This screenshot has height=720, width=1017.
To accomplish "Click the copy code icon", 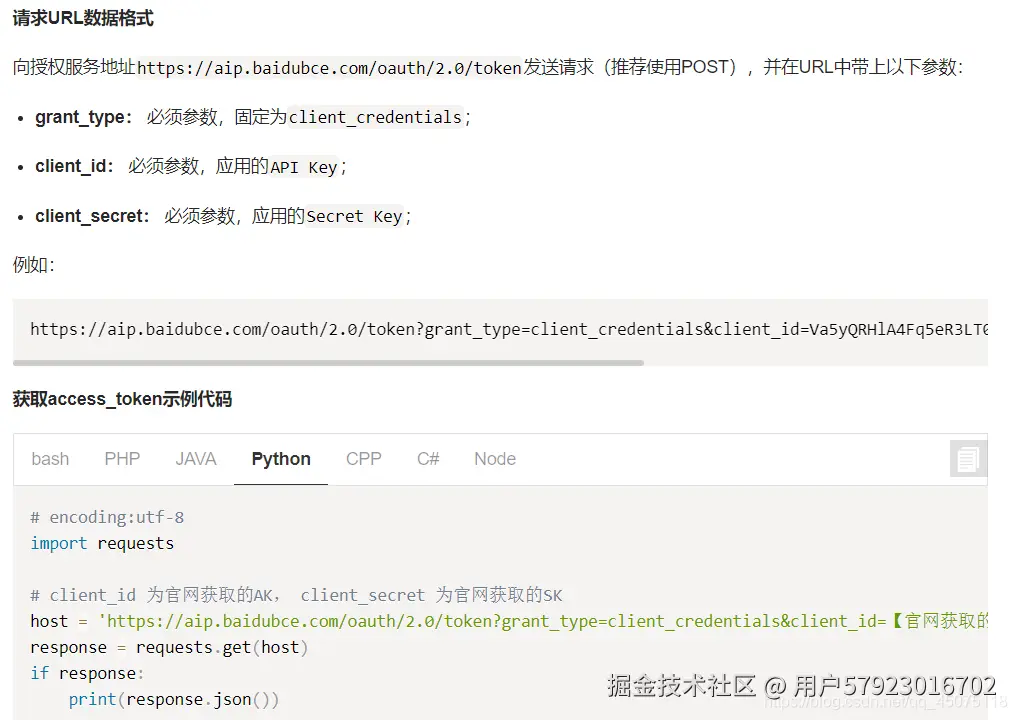I will [x=967, y=459].
